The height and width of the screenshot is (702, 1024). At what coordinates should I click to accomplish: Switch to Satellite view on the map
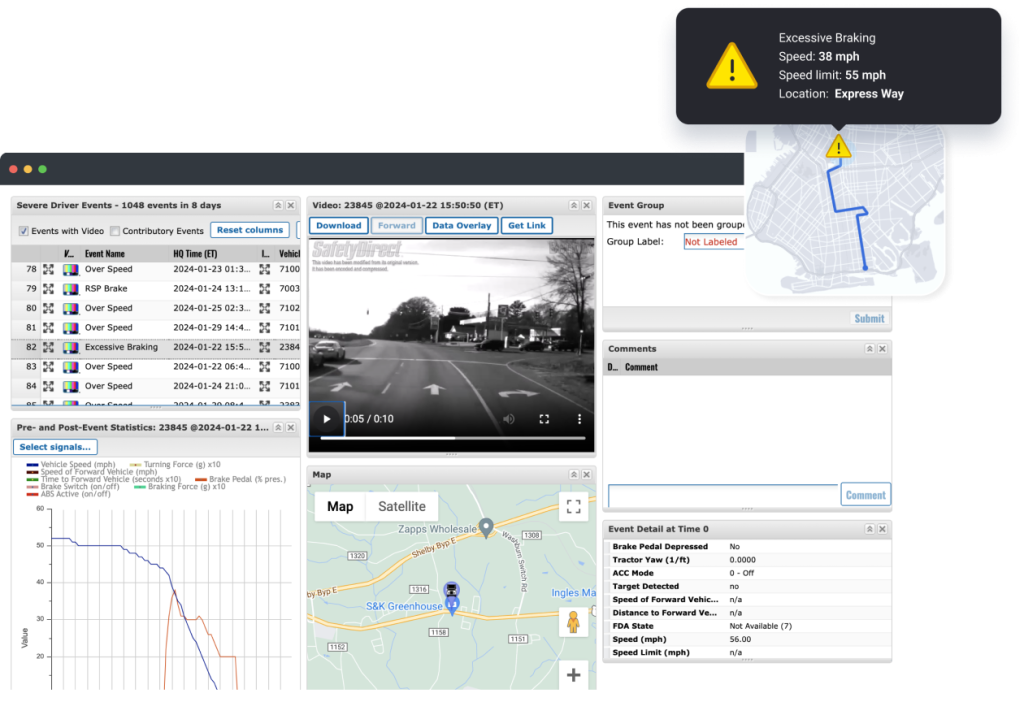click(x=401, y=506)
